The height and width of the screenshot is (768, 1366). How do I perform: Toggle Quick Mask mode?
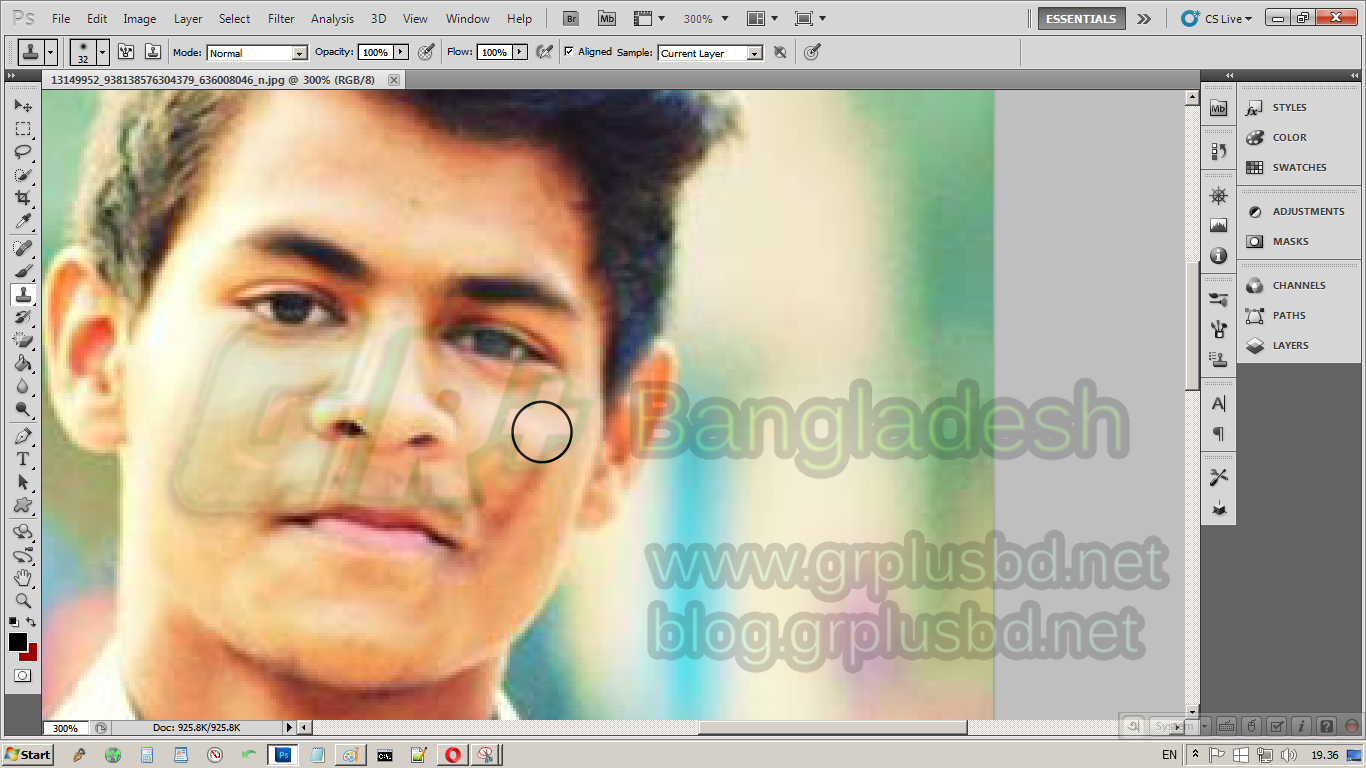22,676
